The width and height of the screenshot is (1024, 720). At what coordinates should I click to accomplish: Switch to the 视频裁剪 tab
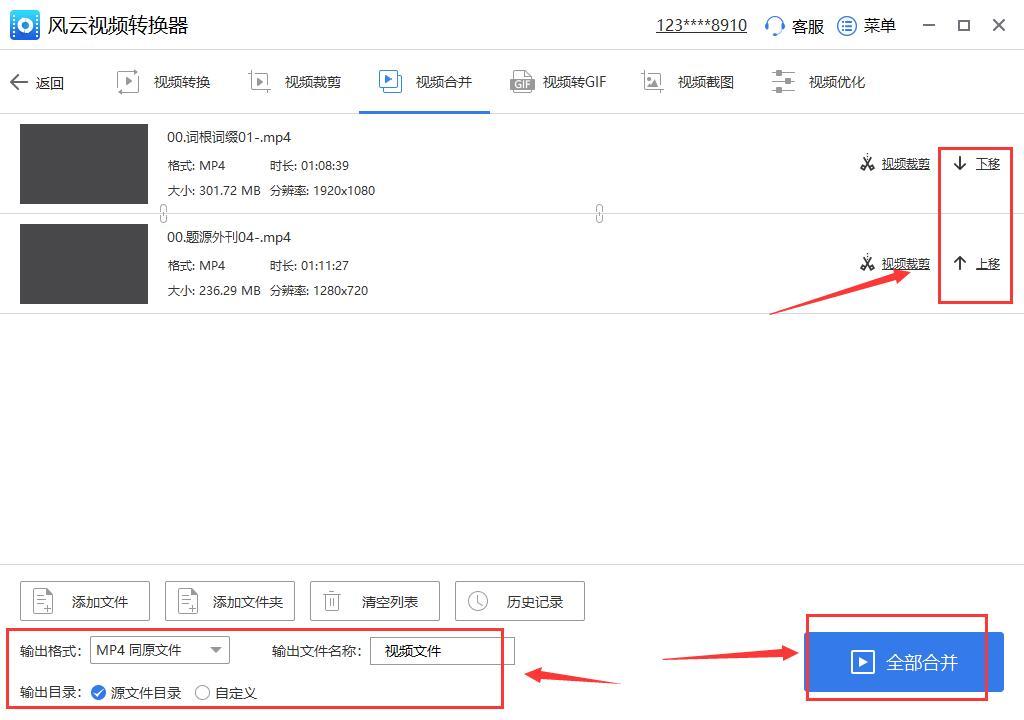(313, 82)
